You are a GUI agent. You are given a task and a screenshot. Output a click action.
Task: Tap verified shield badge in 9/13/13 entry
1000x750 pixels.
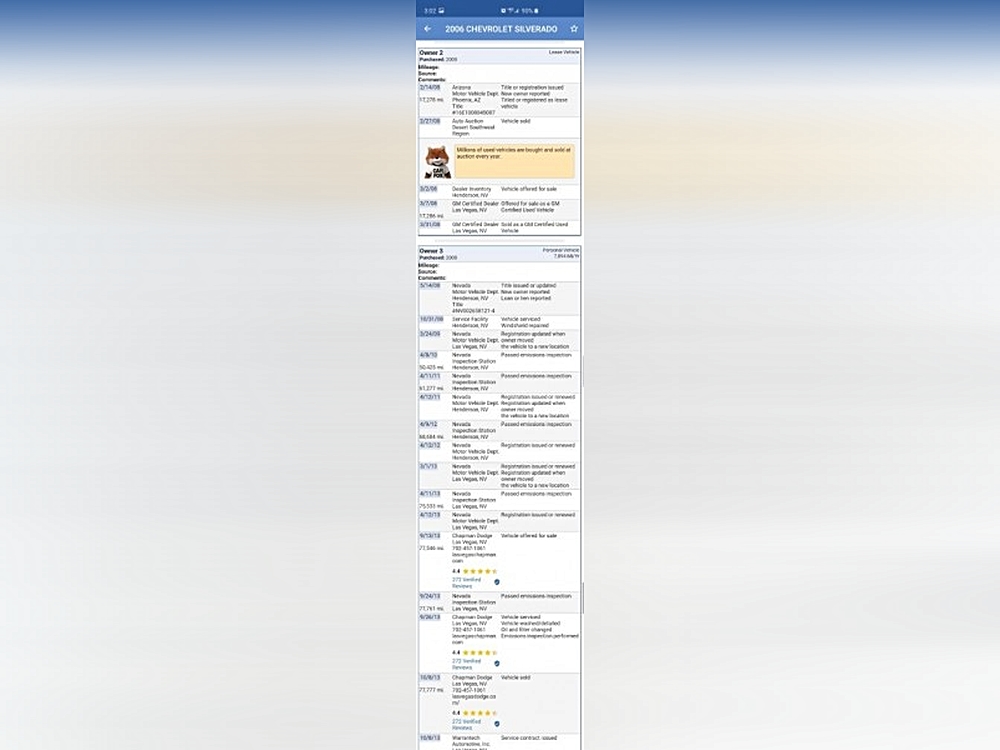coord(497,582)
